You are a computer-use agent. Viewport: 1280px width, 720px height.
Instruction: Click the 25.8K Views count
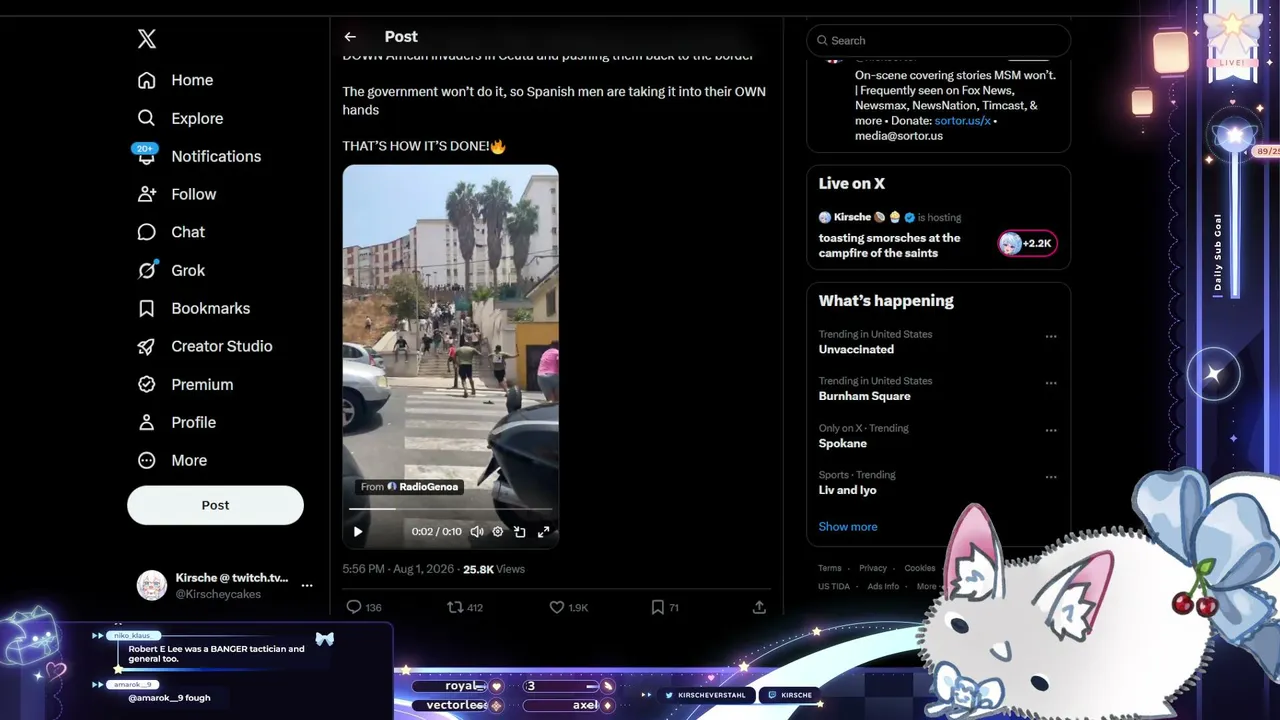(494, 569)
